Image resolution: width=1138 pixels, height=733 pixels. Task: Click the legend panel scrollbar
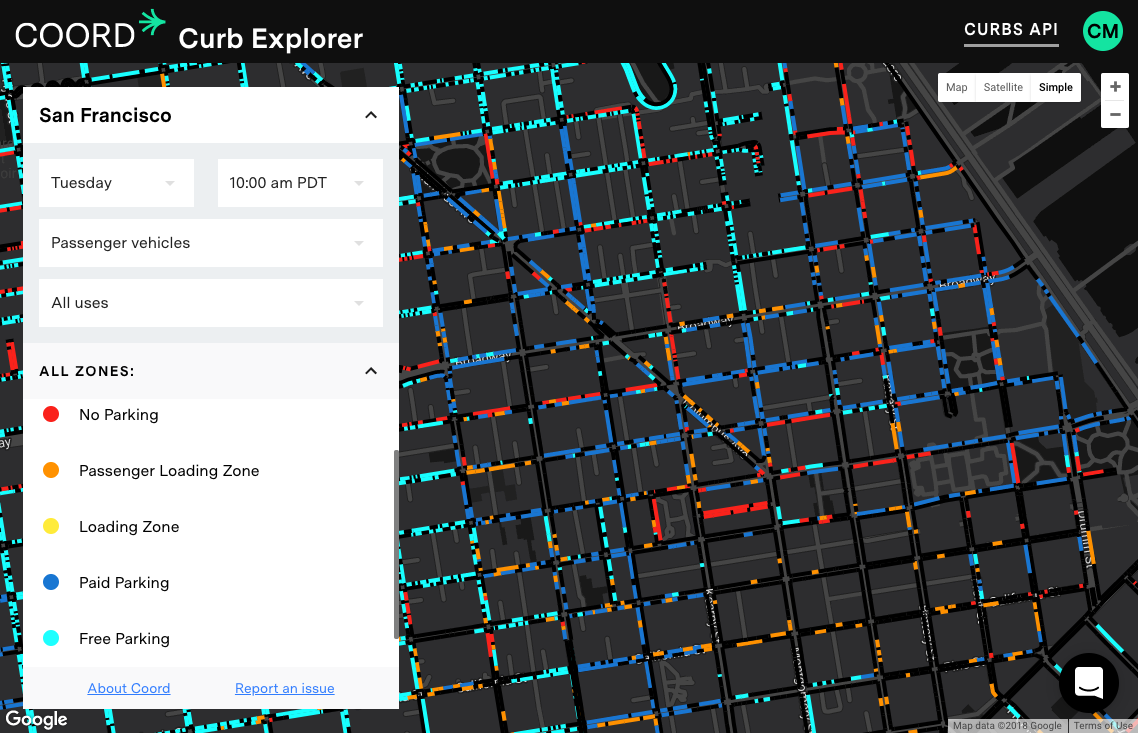pyautogui.click(x=396, y=544)
